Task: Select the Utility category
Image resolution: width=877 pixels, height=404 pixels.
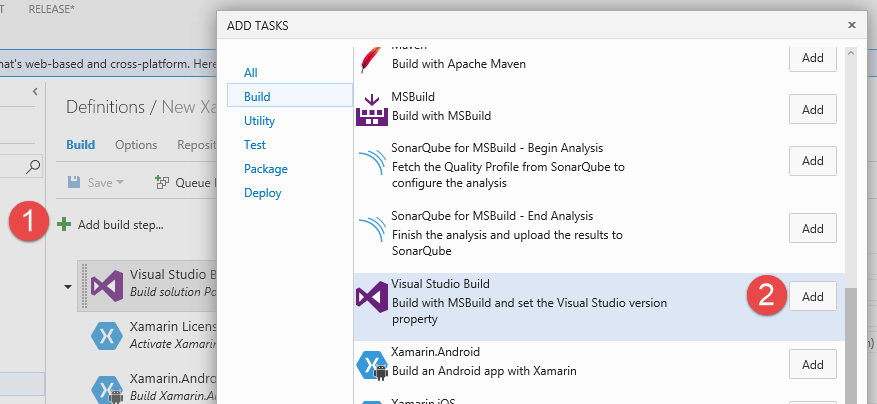Action: 260,121
